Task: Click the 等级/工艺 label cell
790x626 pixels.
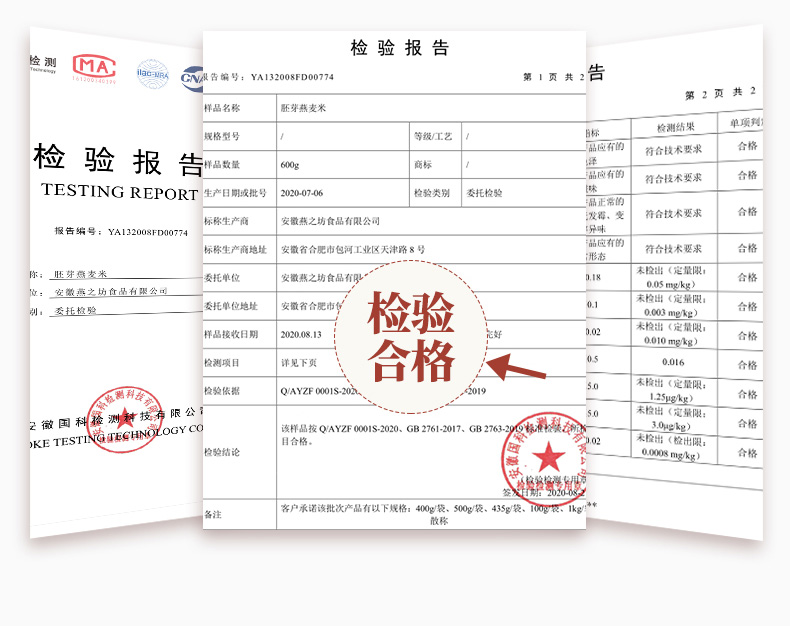Action: pyautogui.click(x=433, y=136)
